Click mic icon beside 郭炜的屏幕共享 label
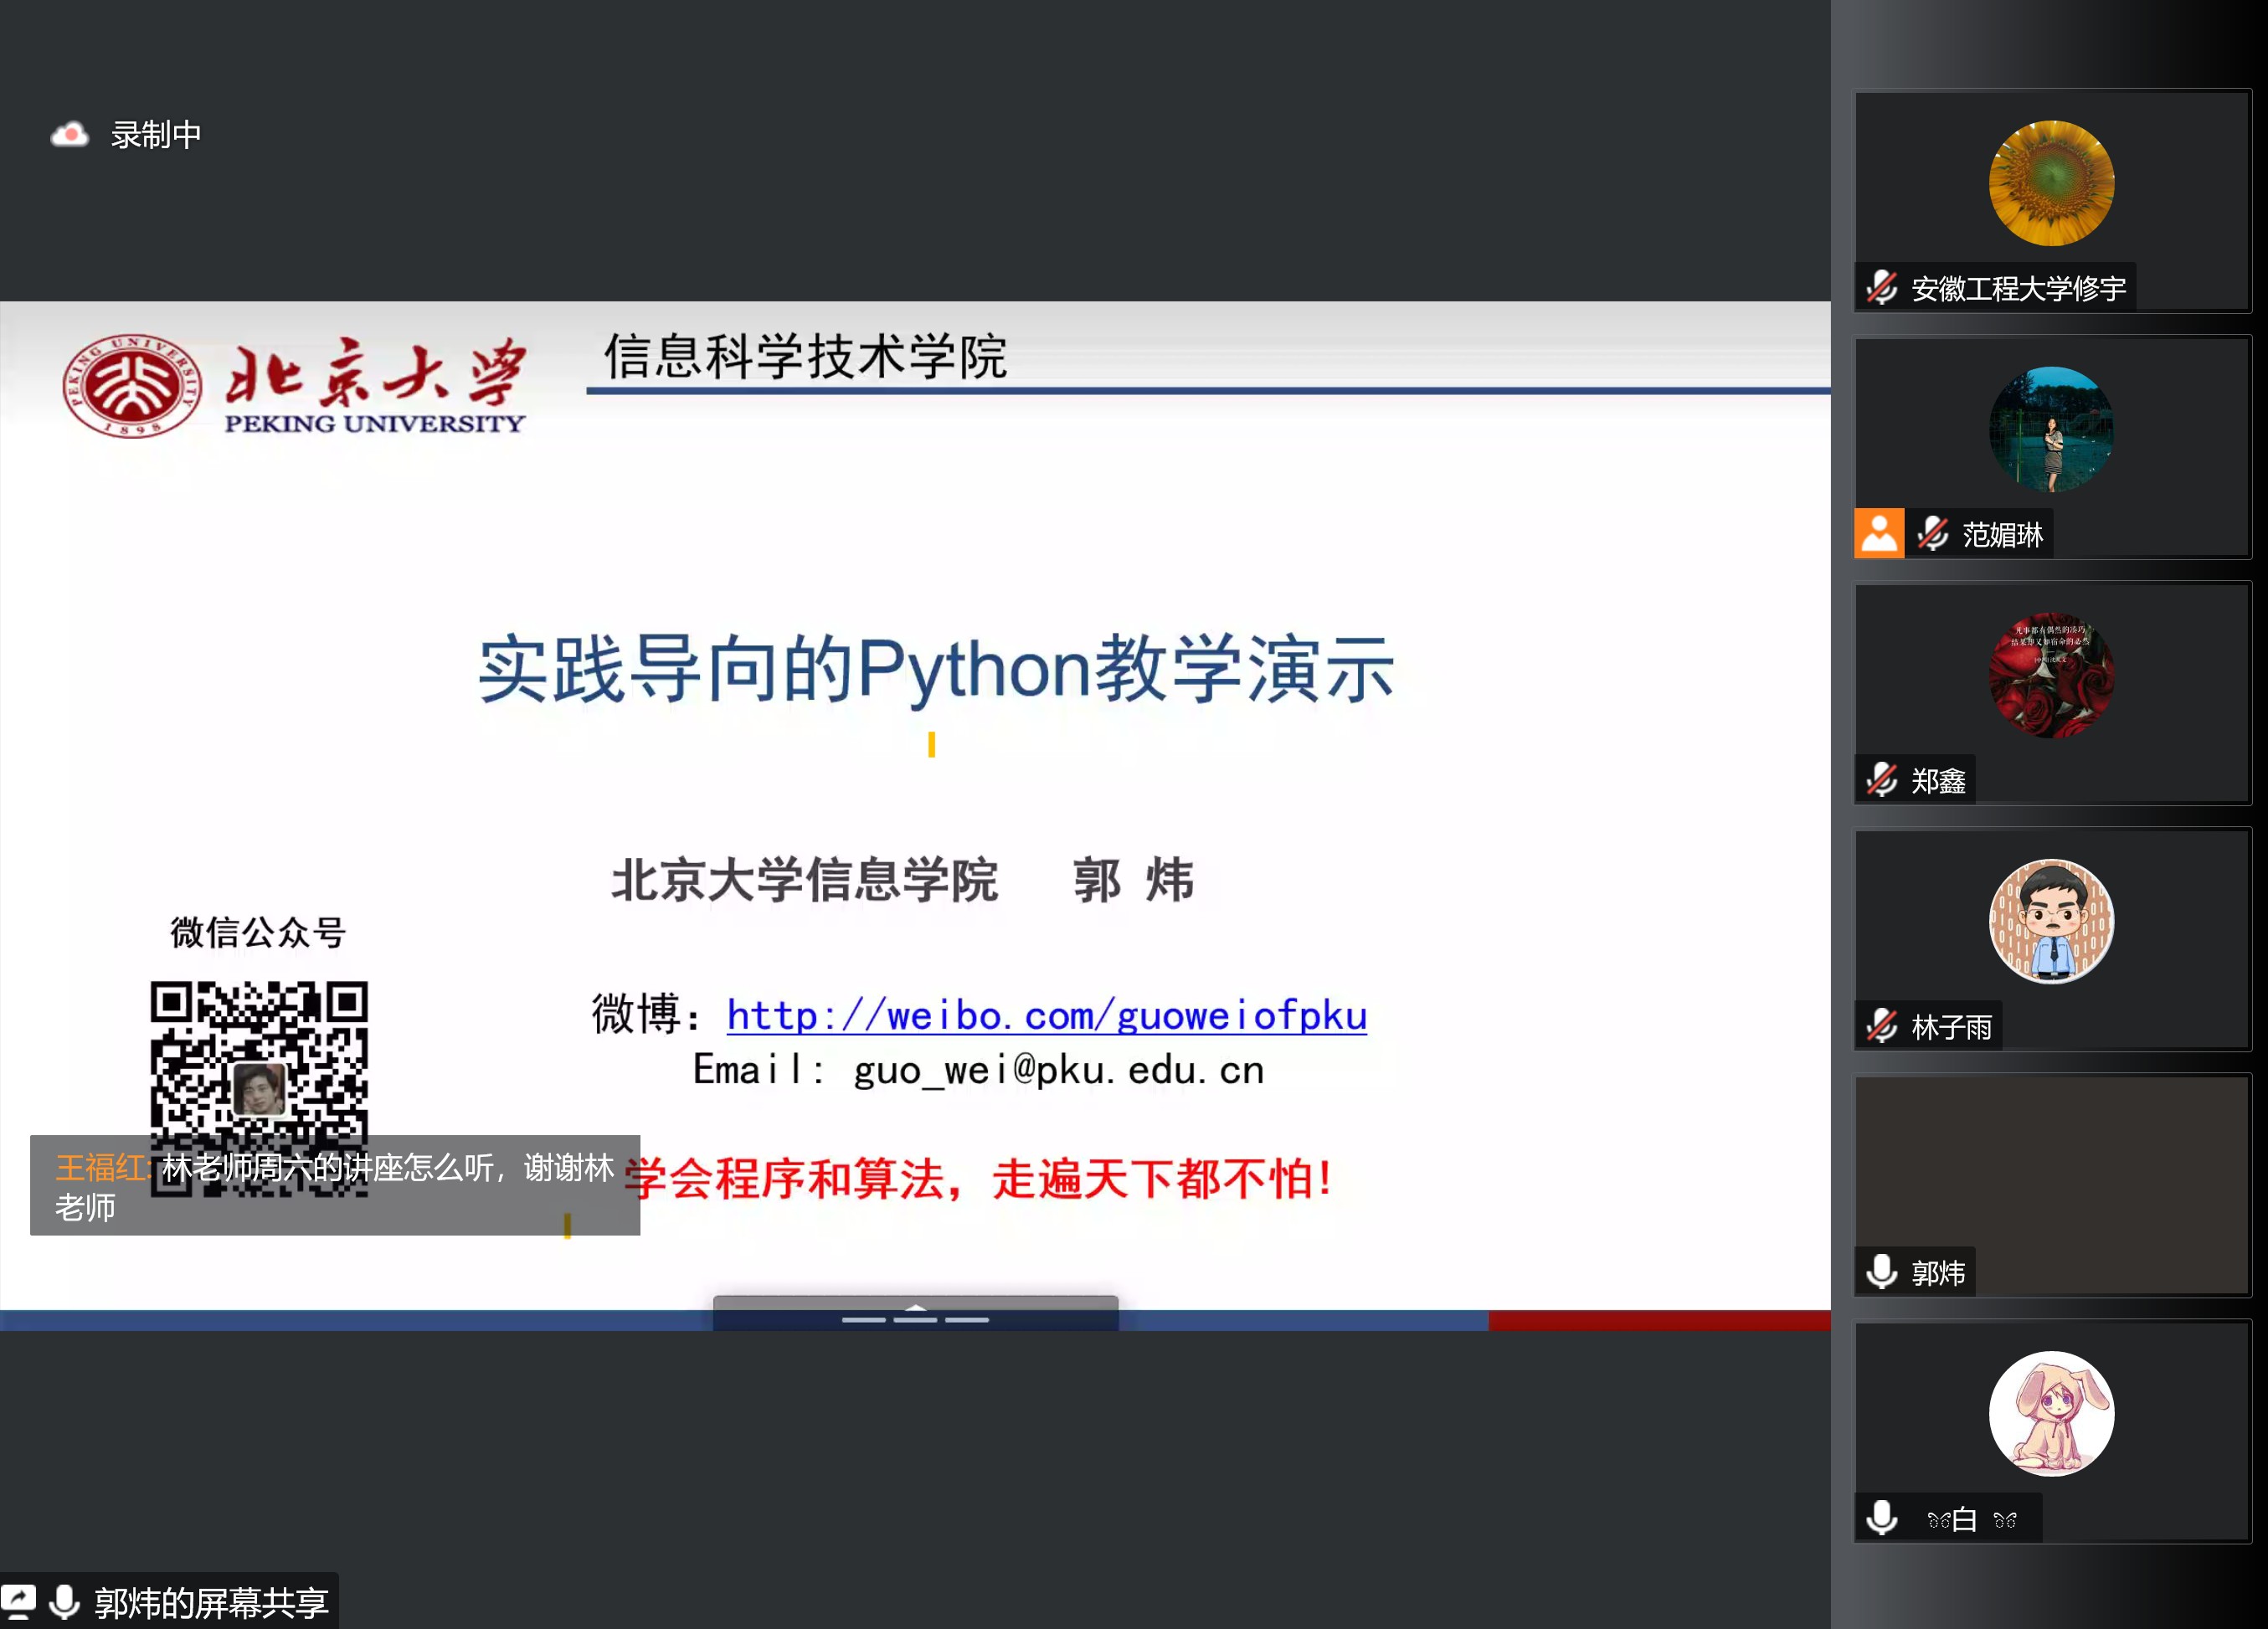 [65, 1602]
